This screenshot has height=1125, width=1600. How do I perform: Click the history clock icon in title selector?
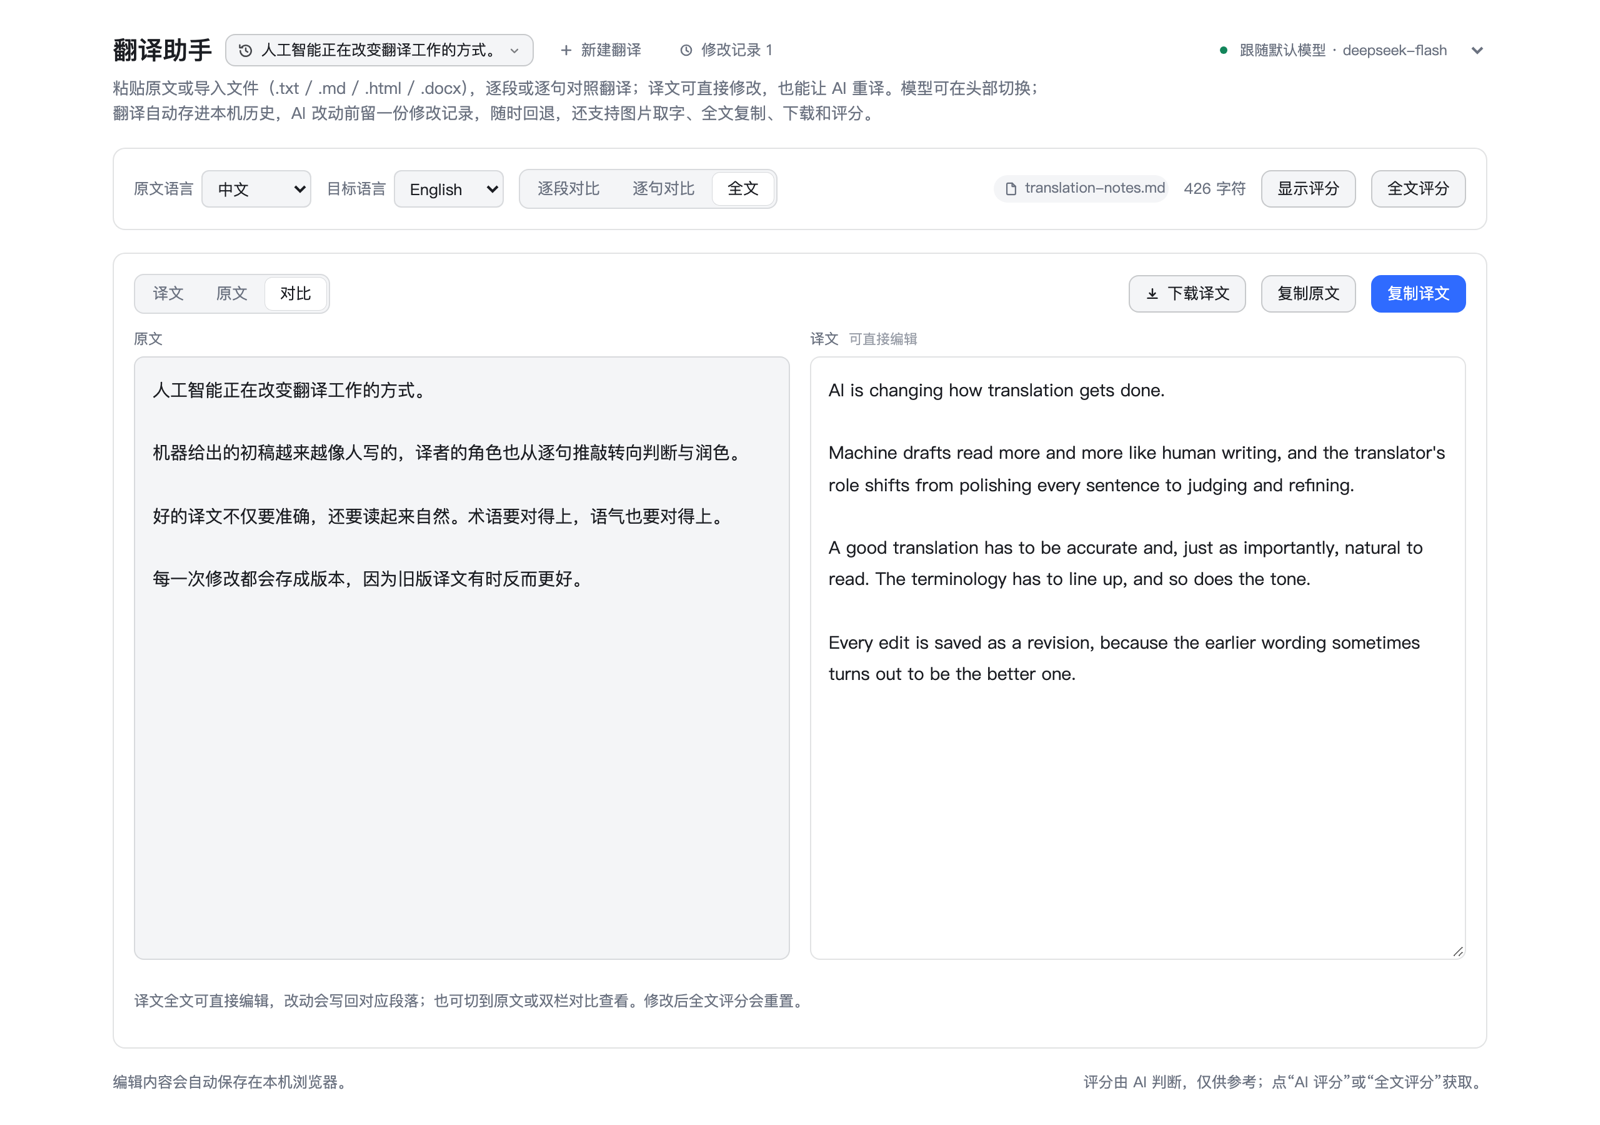[245, 50]
